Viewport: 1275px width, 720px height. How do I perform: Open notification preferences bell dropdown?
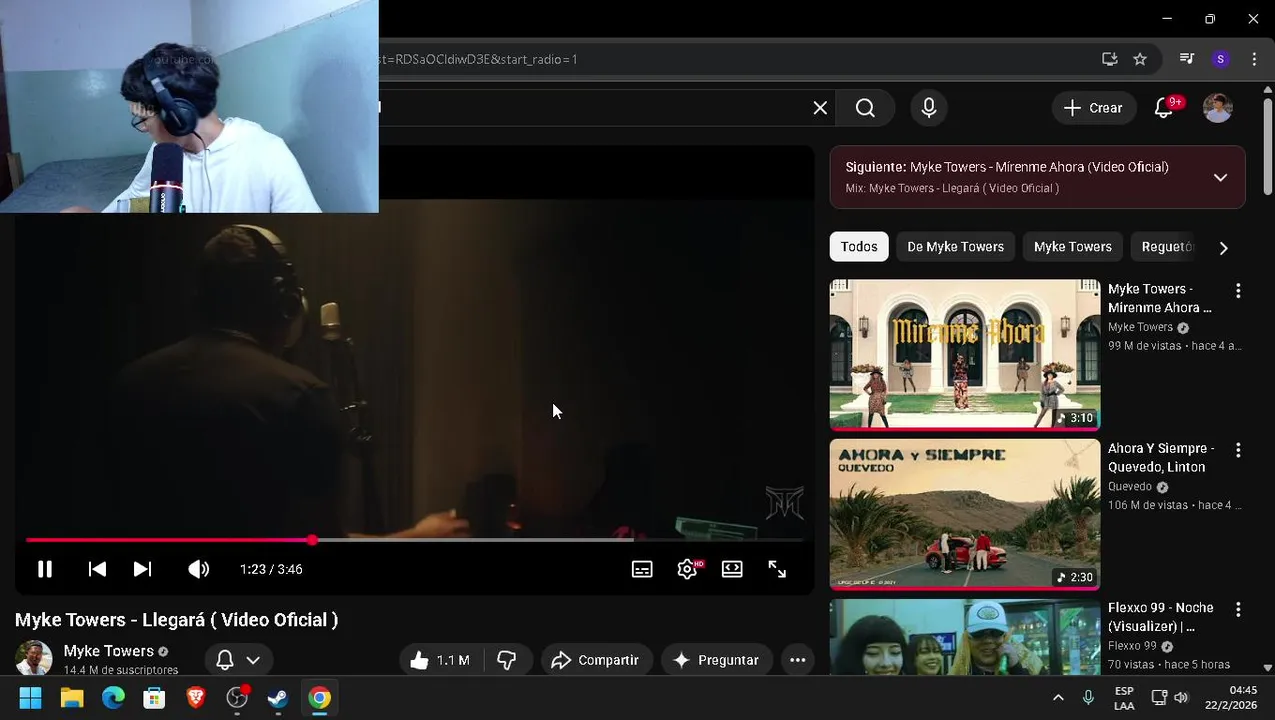pyautogui.click(x=238, y=660)
